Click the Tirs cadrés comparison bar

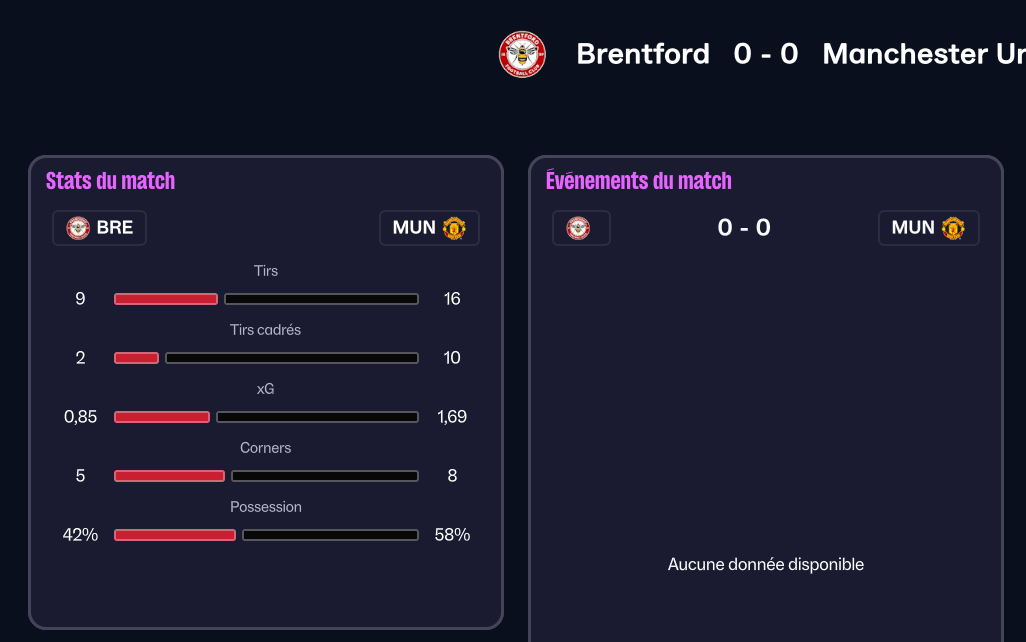pos(266,358)
